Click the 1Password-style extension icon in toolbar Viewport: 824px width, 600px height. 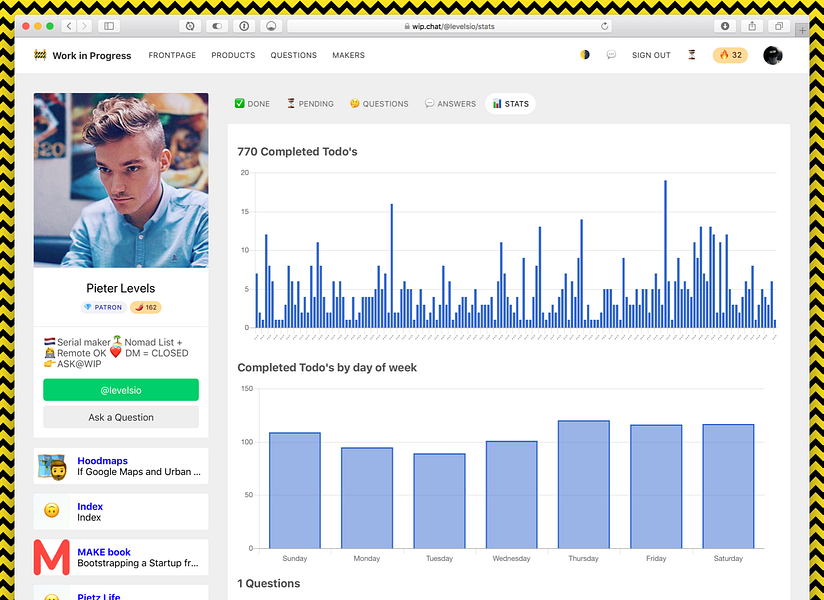[x=244, y=26]
